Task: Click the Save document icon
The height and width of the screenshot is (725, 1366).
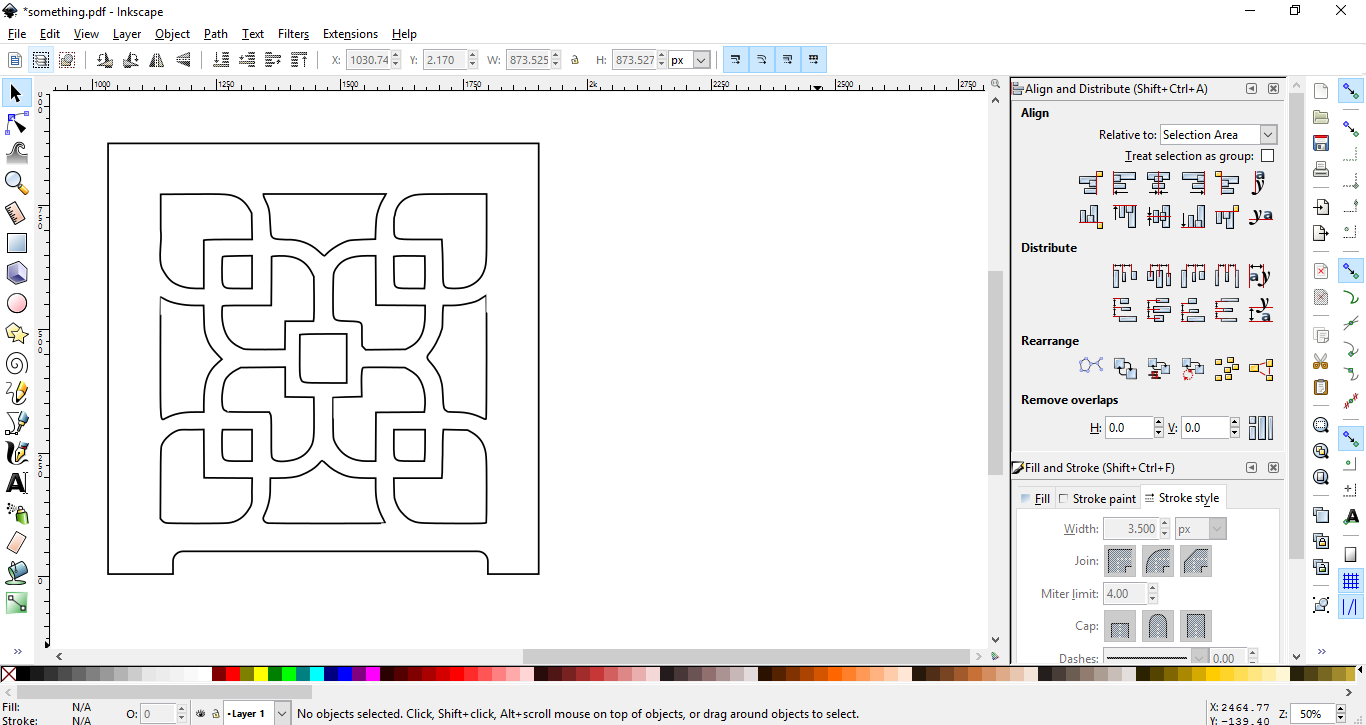Action: [1321, 143]
